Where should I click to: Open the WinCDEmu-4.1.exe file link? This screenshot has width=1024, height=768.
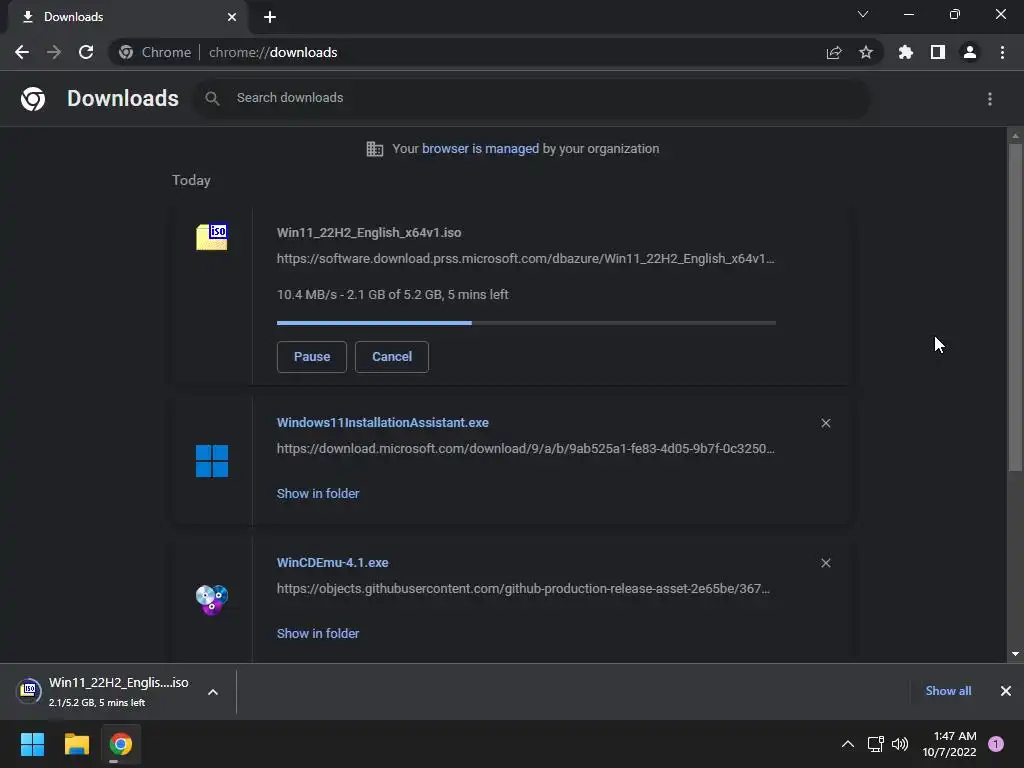click(332, 562)
